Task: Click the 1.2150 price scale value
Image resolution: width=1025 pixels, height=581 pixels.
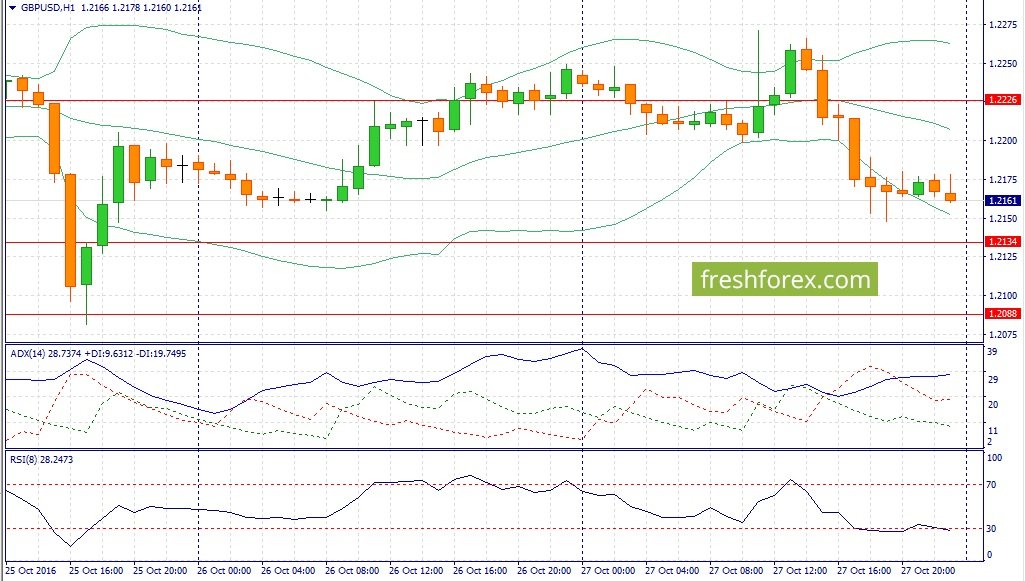Action: click(x=1003, y=218)
